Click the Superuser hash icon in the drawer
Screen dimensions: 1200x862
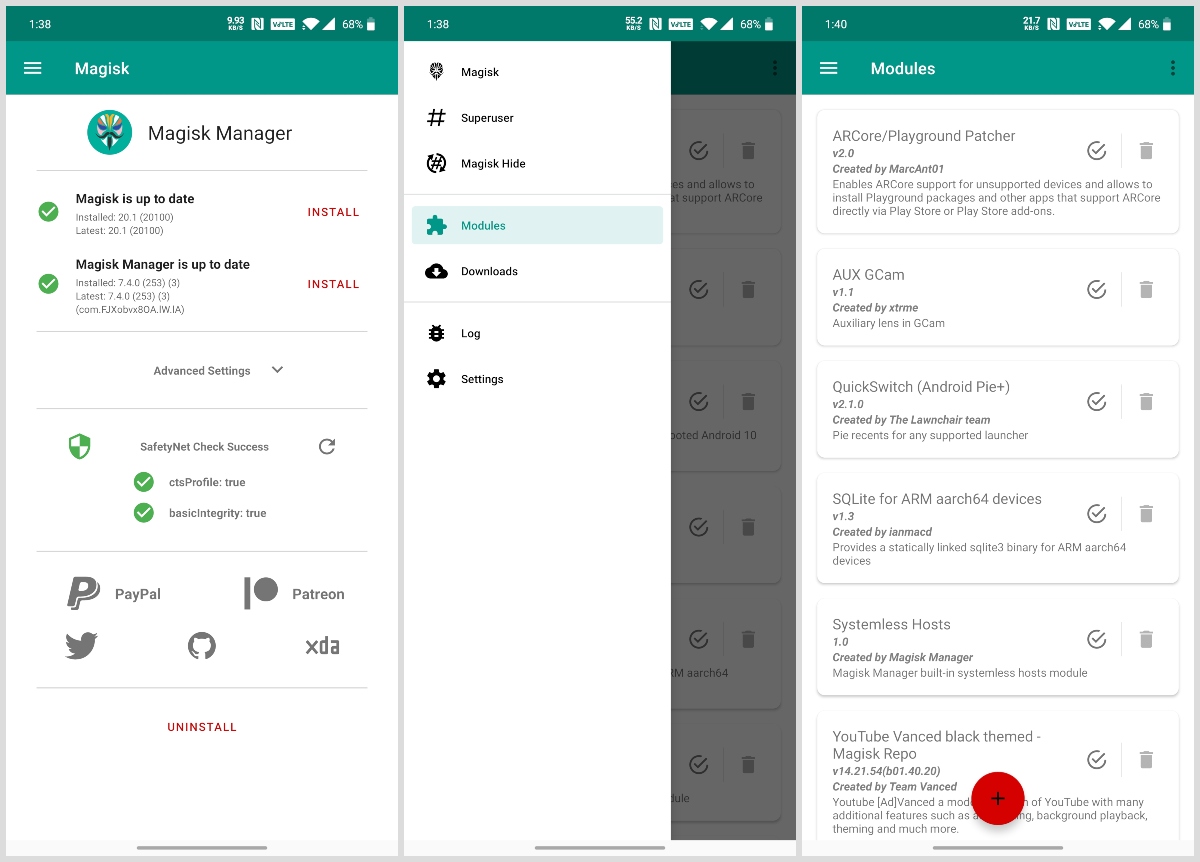point(436,118)
